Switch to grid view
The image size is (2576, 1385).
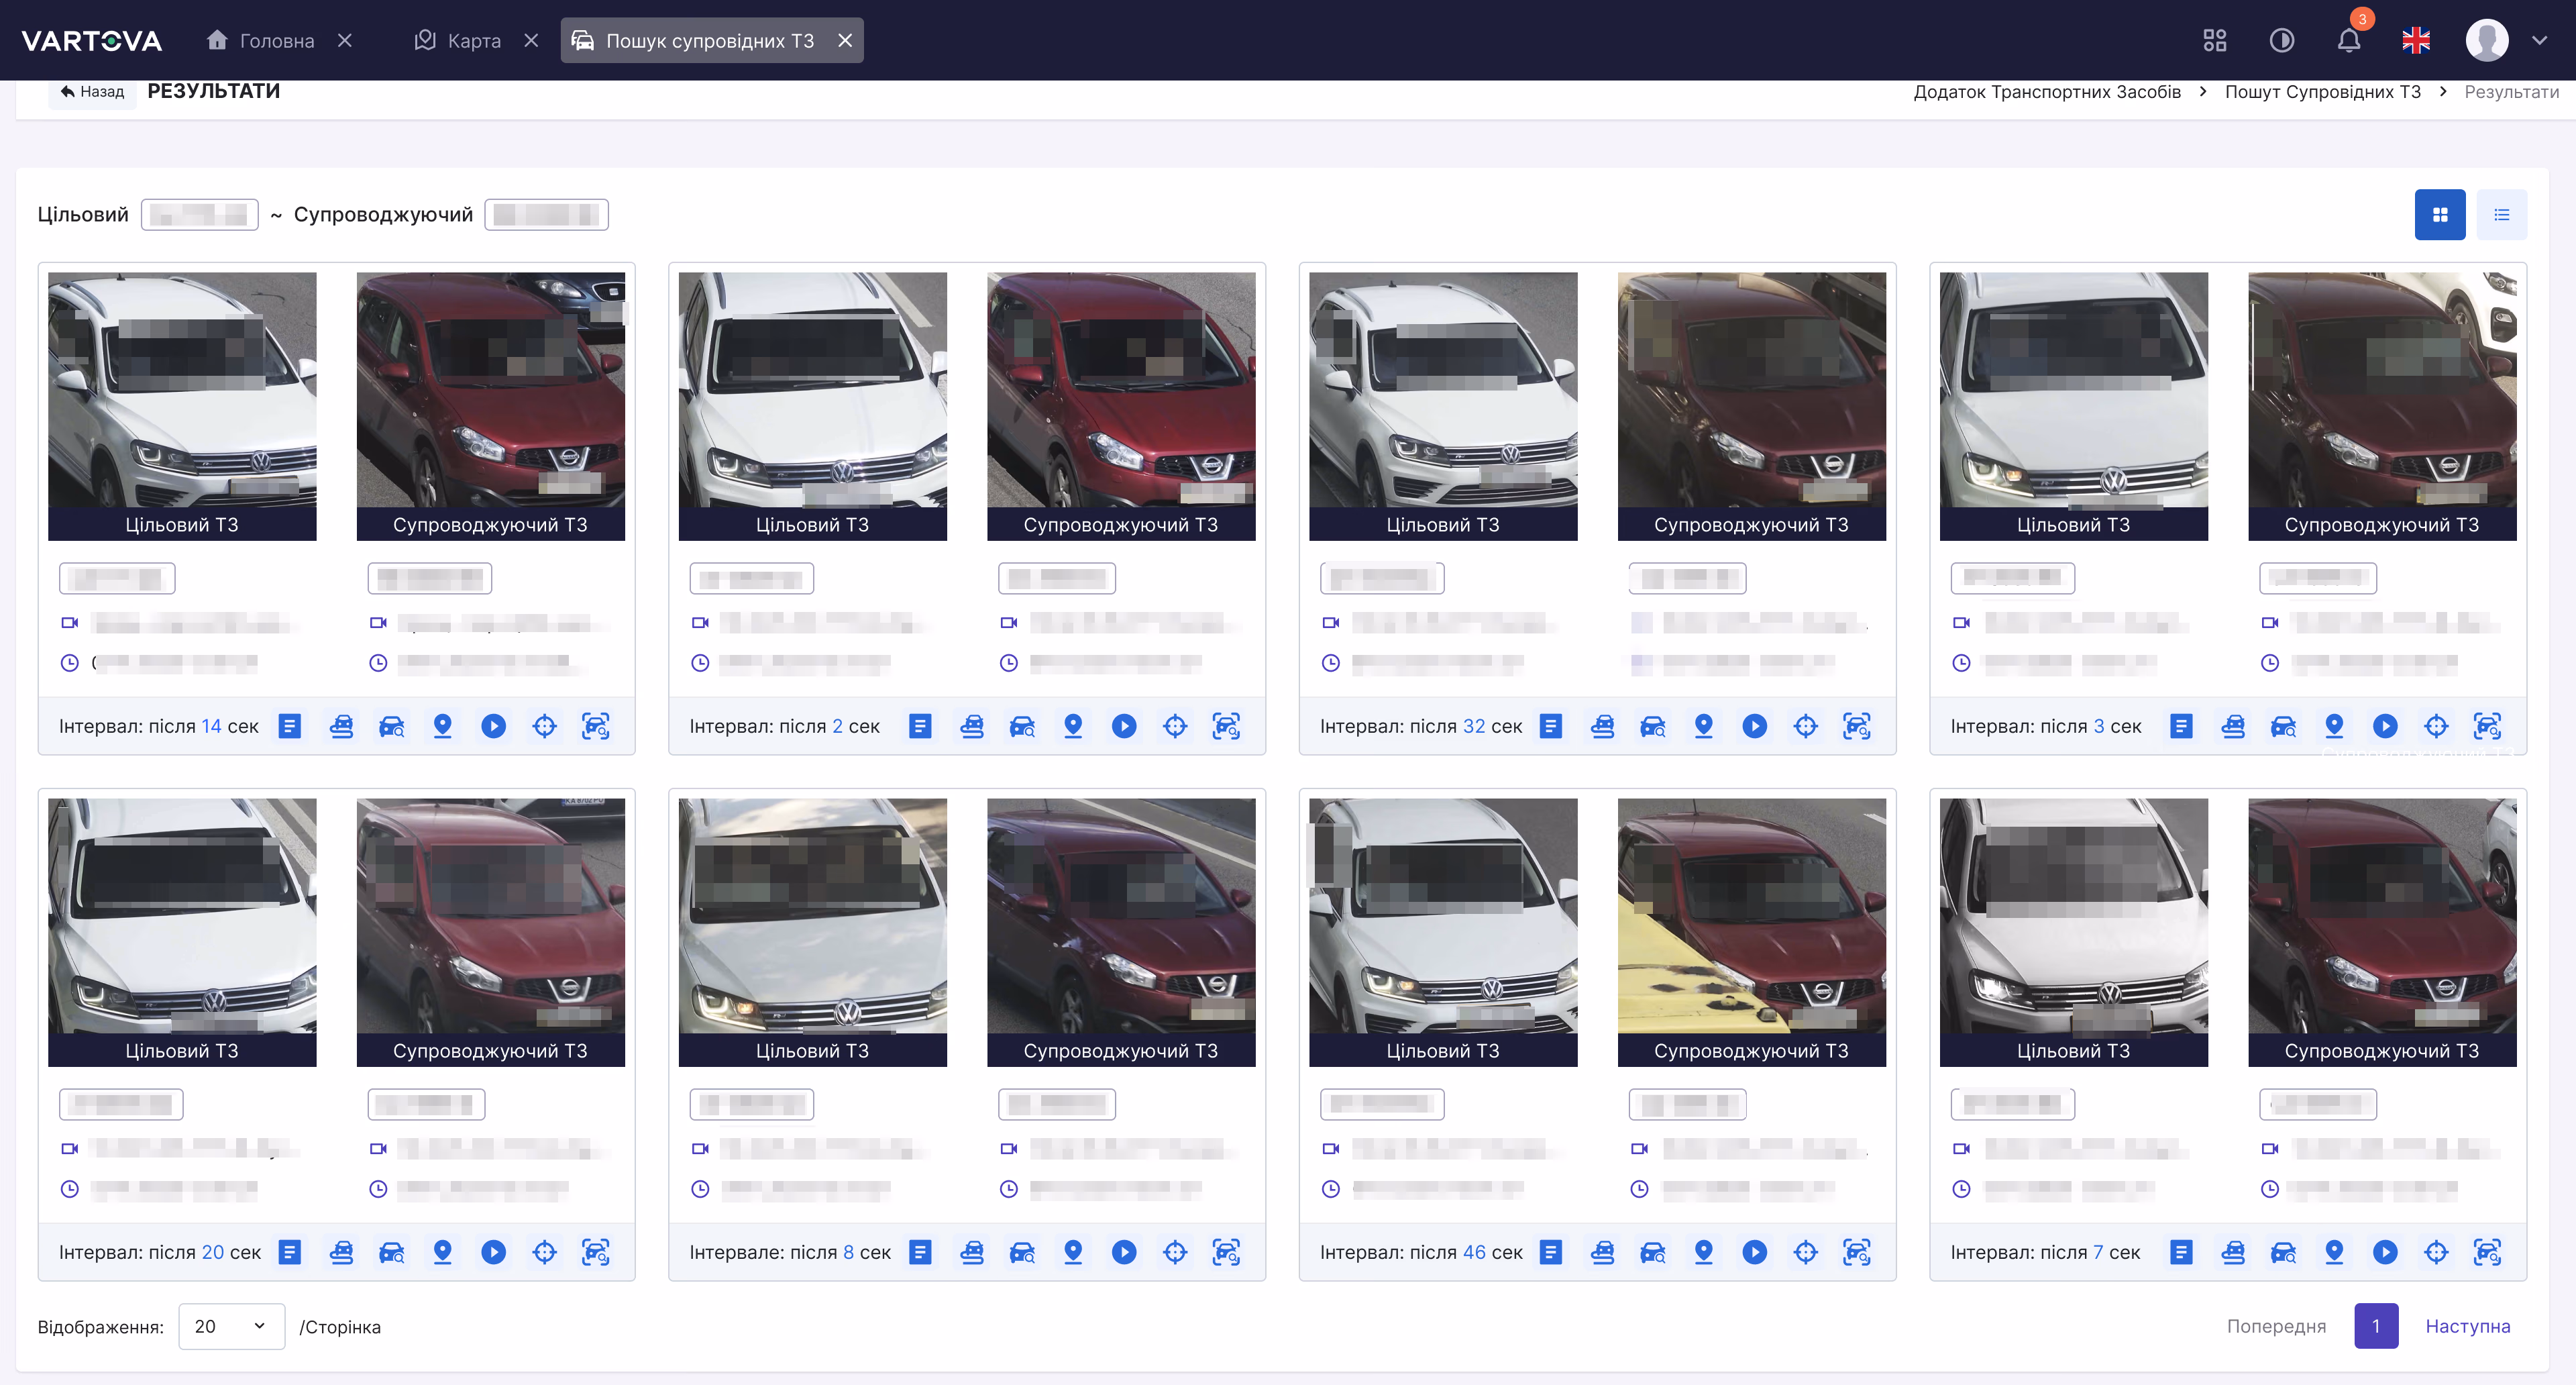(2440, 215)
